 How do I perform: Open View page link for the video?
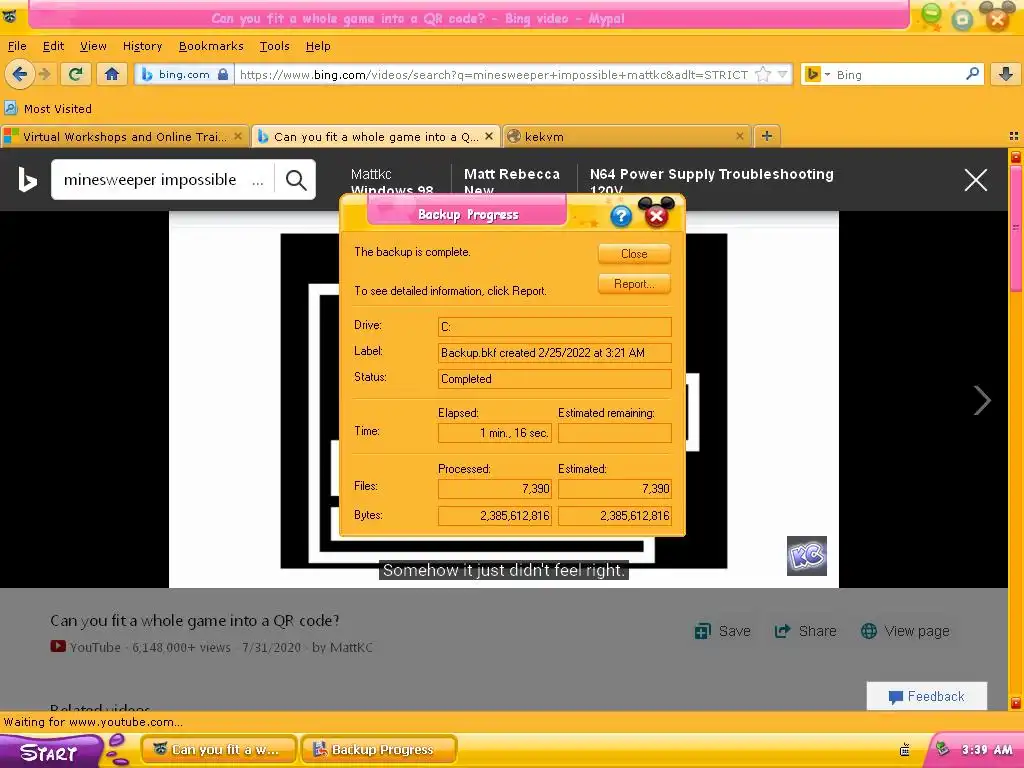point(905,631)
